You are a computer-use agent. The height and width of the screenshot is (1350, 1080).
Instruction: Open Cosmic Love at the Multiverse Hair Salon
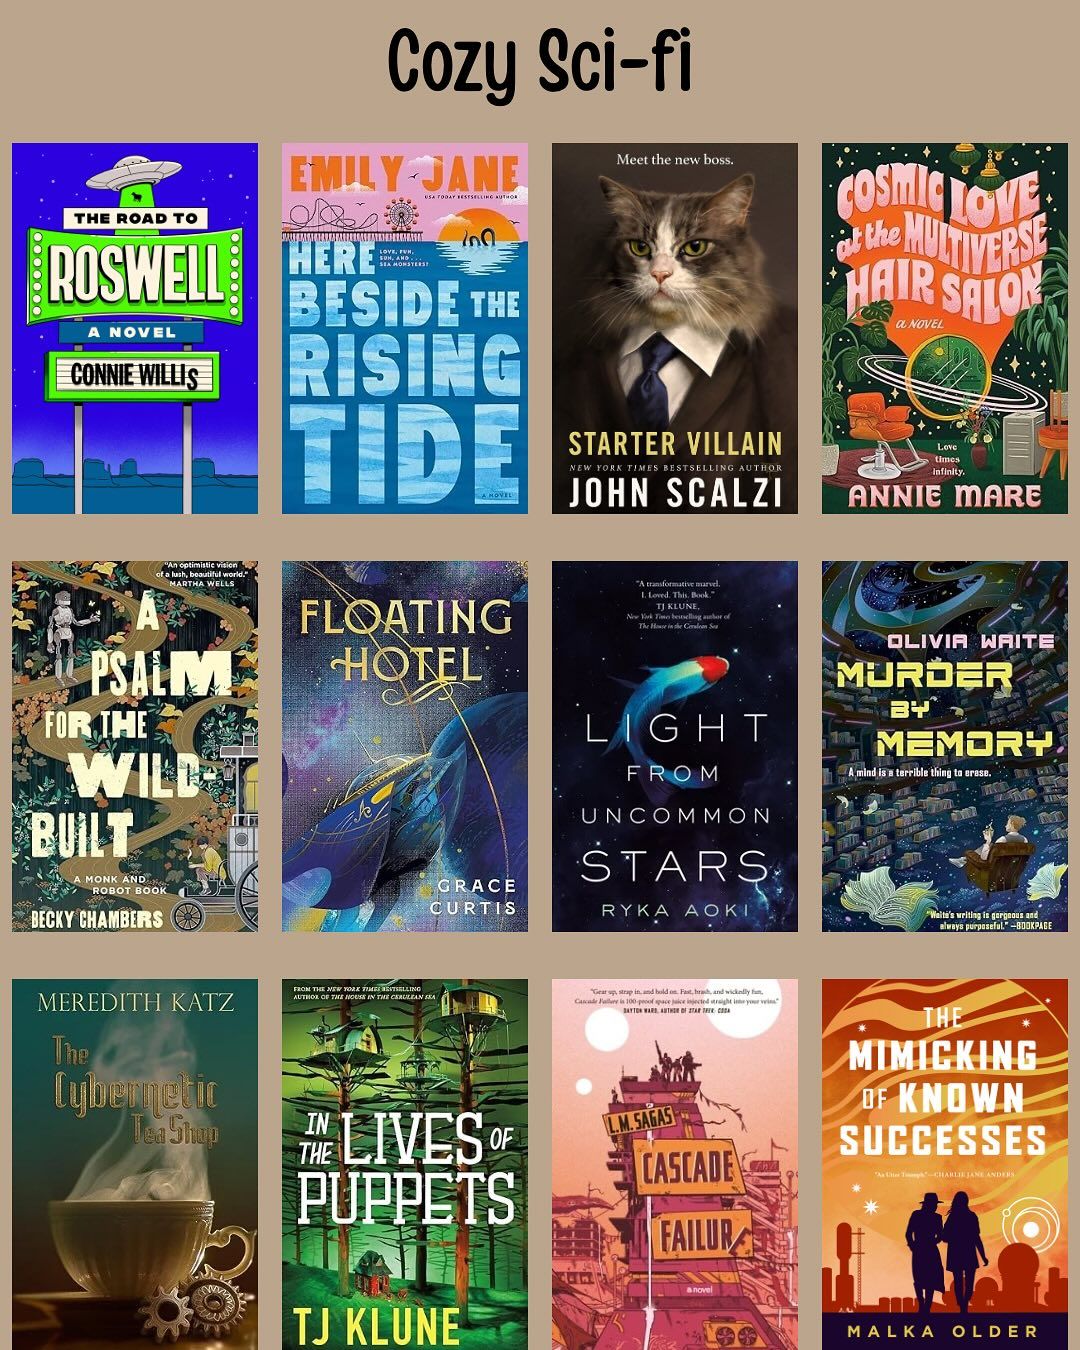[945, 328]
